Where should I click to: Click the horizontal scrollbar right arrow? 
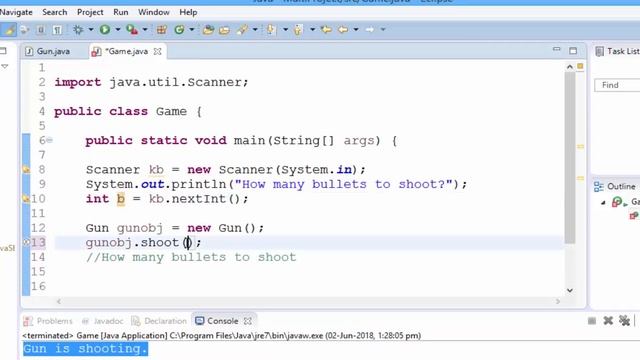[558, 302]
